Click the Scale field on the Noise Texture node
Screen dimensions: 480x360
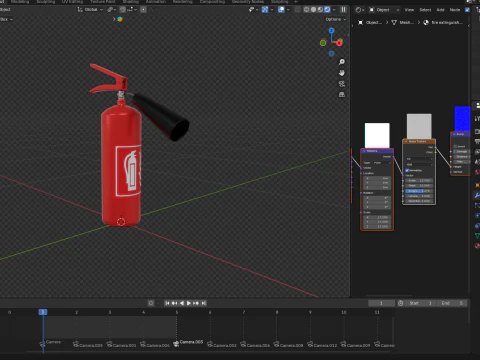click(x=419, y=180)
